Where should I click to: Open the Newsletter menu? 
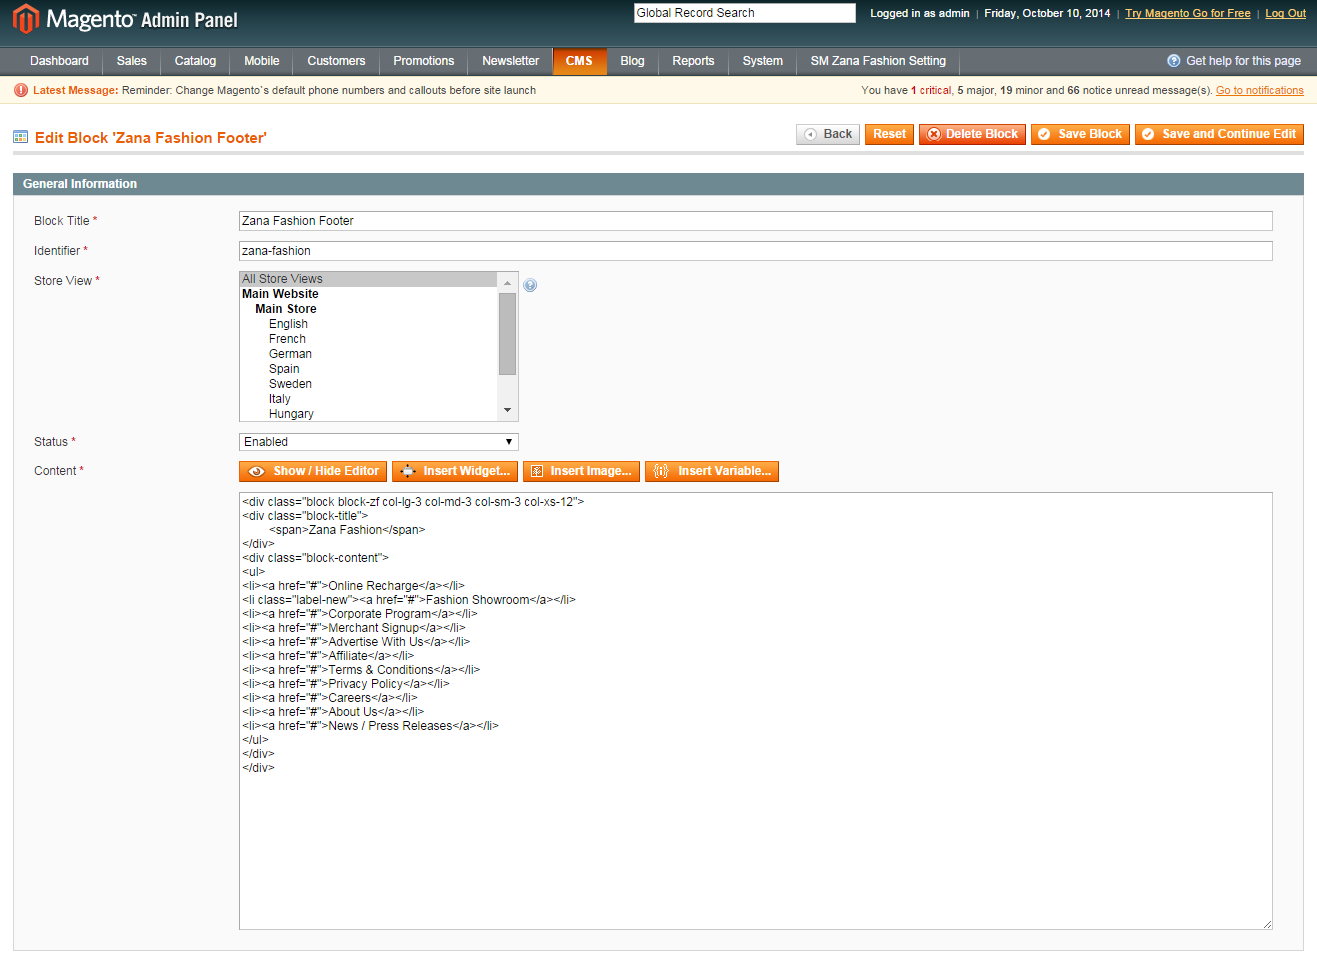[x=510, y=61]
